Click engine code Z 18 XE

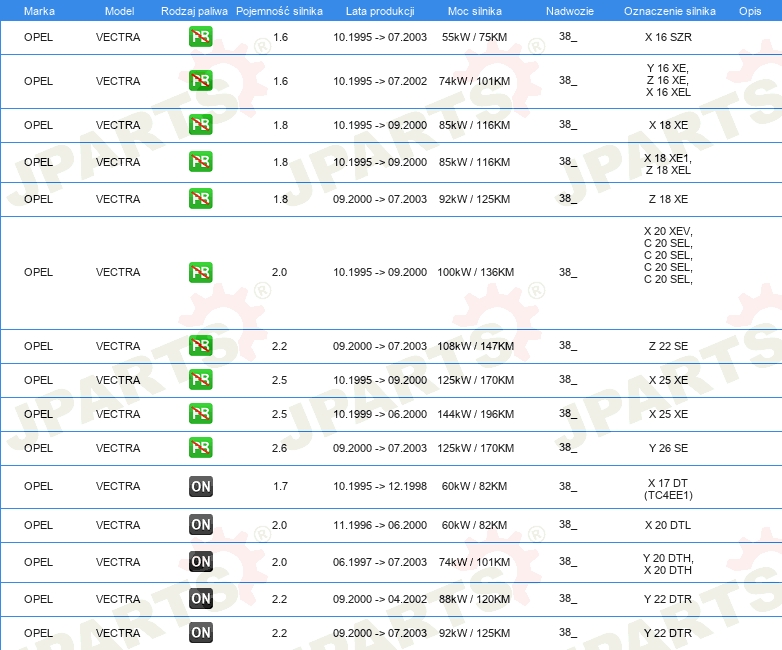668,199
